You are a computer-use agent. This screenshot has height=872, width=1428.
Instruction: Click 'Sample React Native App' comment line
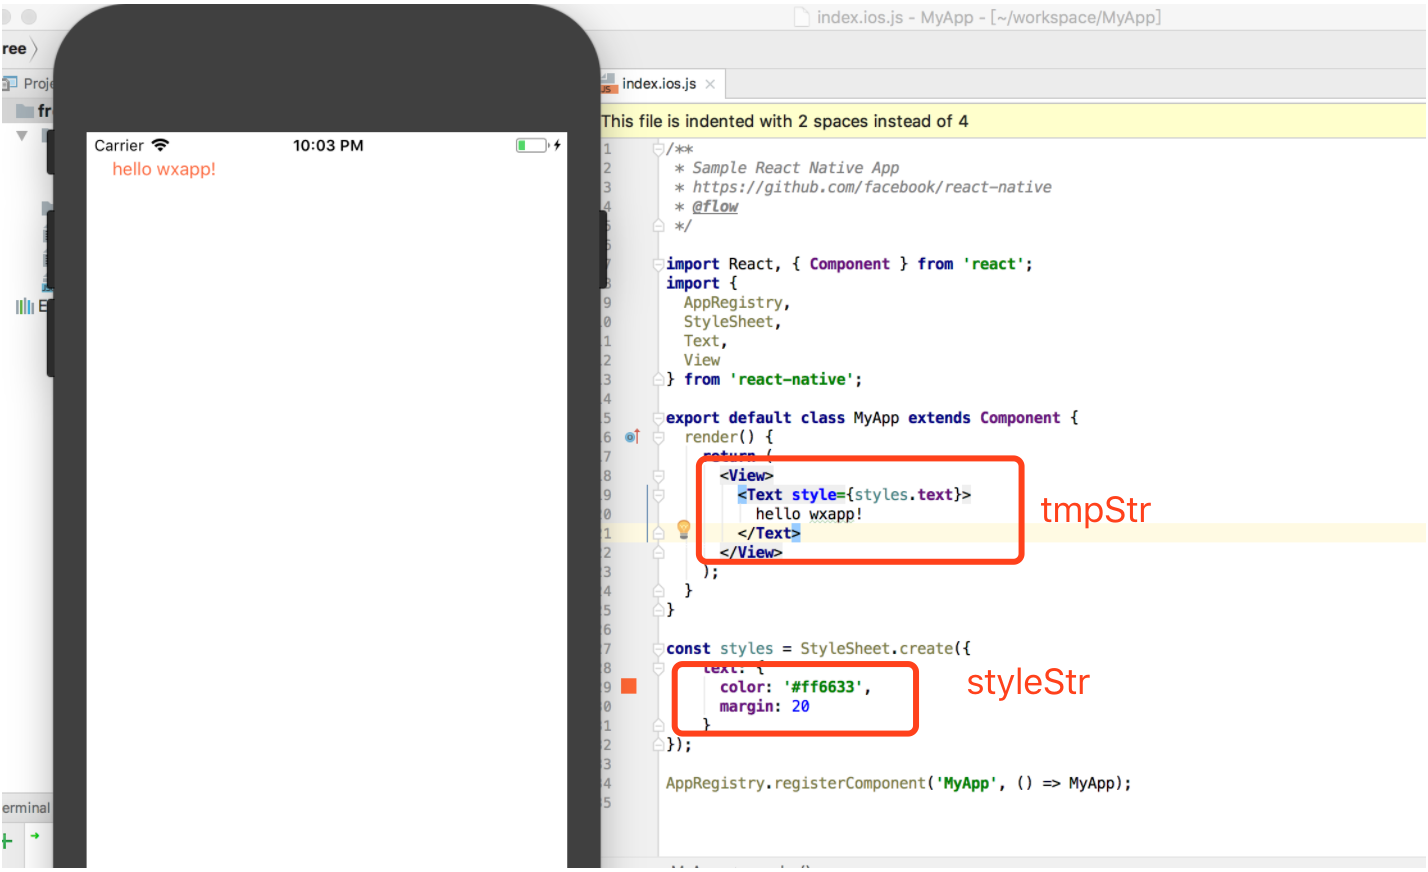(x=796, y=168)
